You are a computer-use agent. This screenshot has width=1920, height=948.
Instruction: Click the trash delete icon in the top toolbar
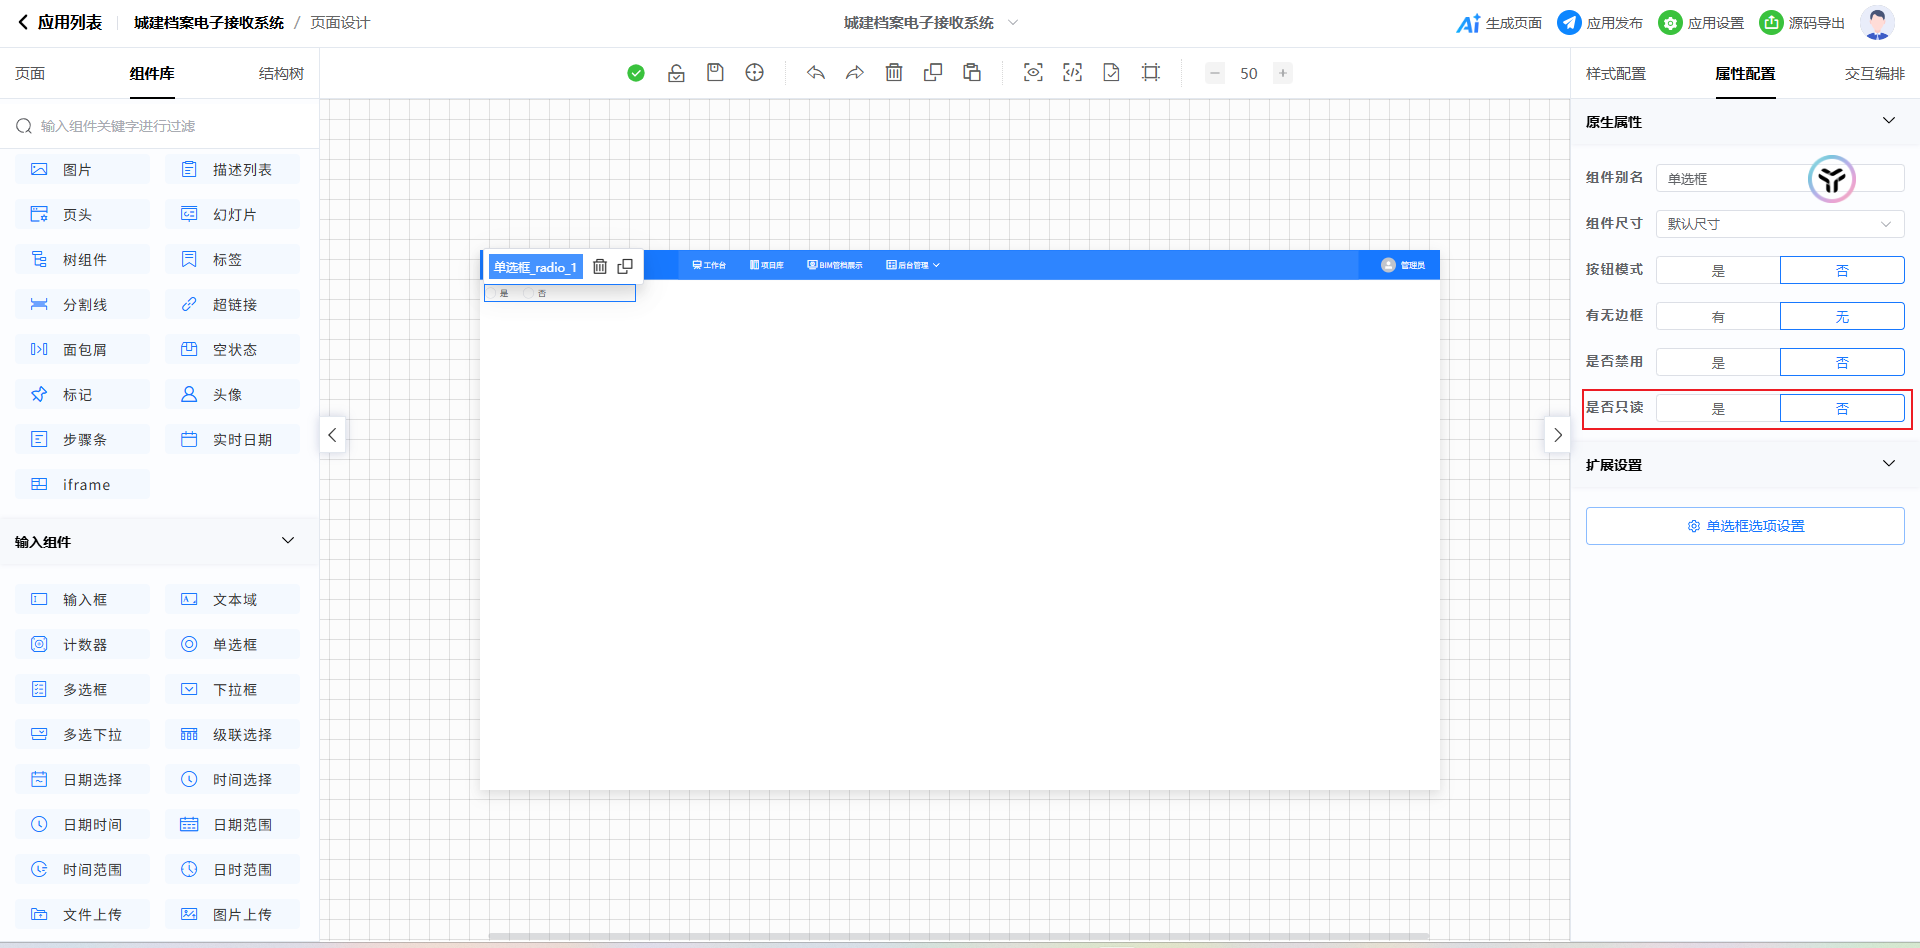pyautogui.click(x=894, y=73)
